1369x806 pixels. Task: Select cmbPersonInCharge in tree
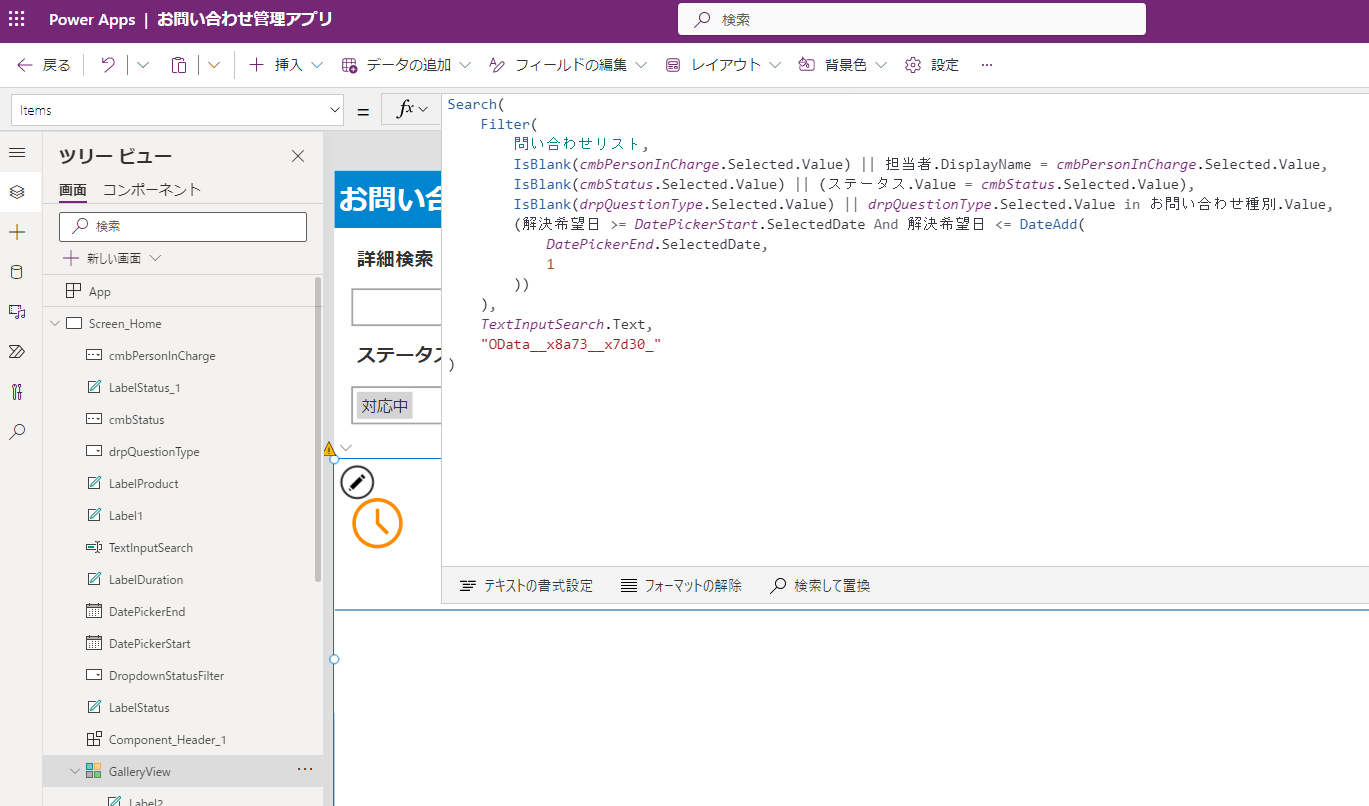click(x=162, y=356)
